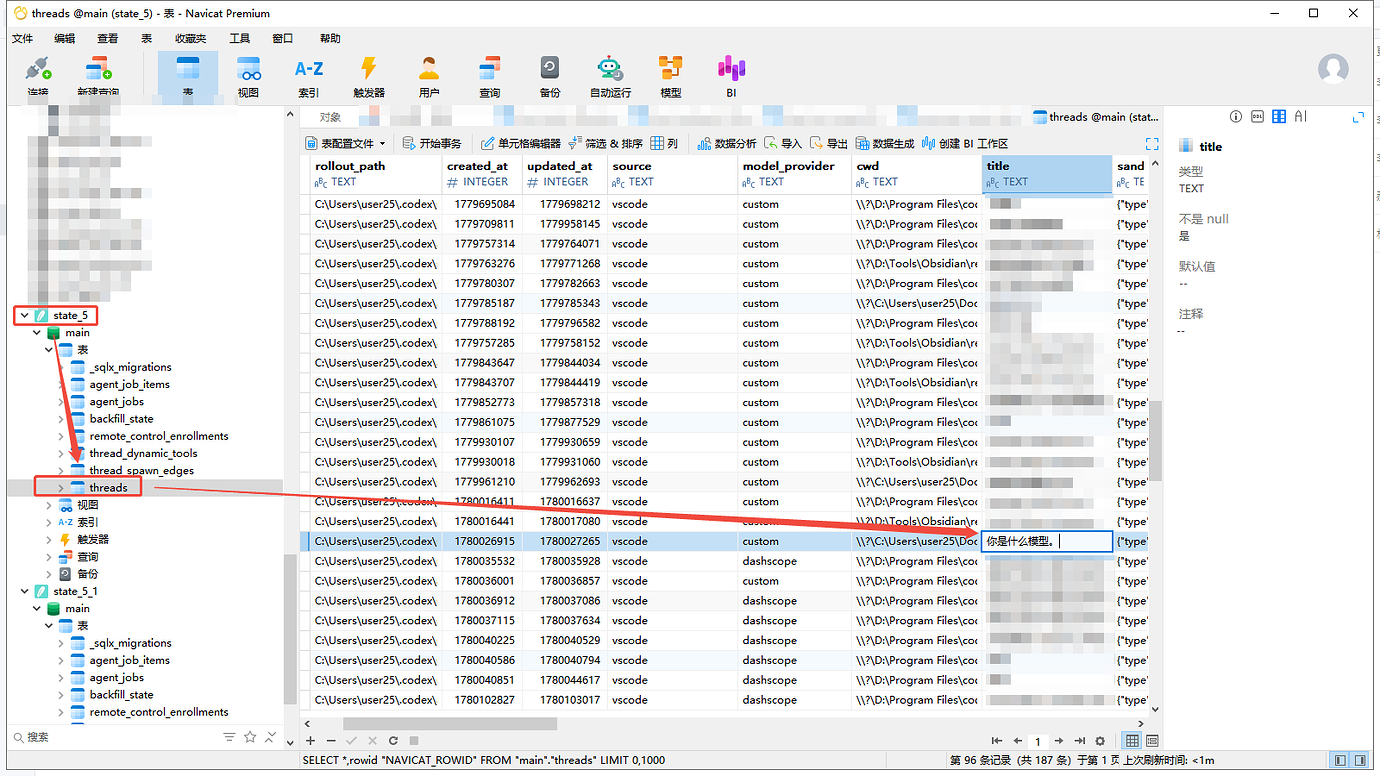
Task: Open the 模型 (Model) toolbar icon
Action: [670, 76]
